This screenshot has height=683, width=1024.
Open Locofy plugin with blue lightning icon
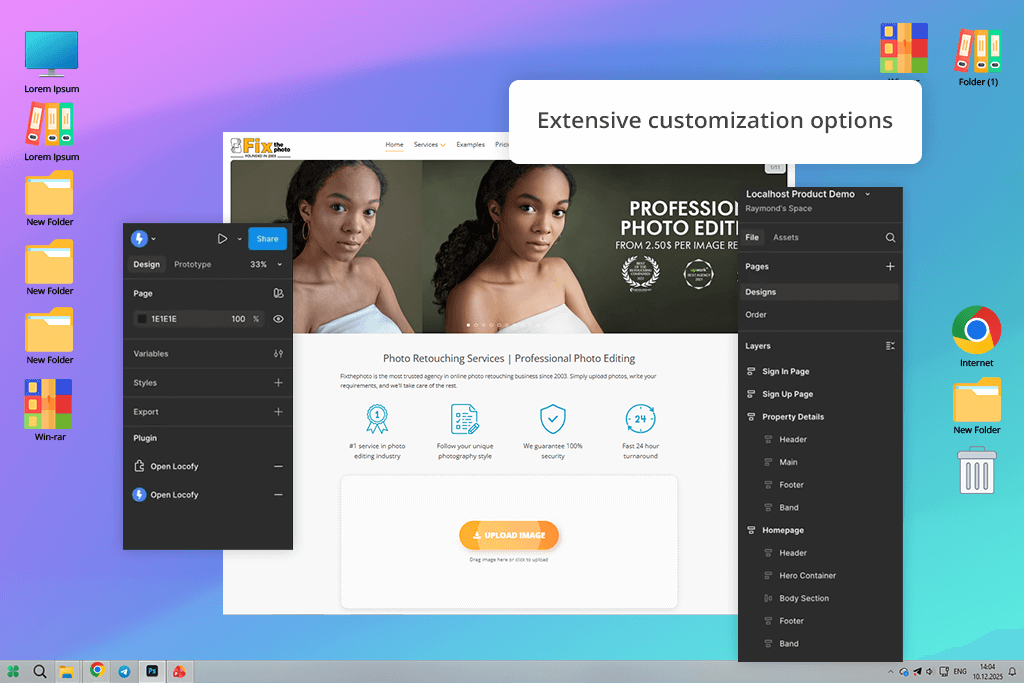[139, 494]
